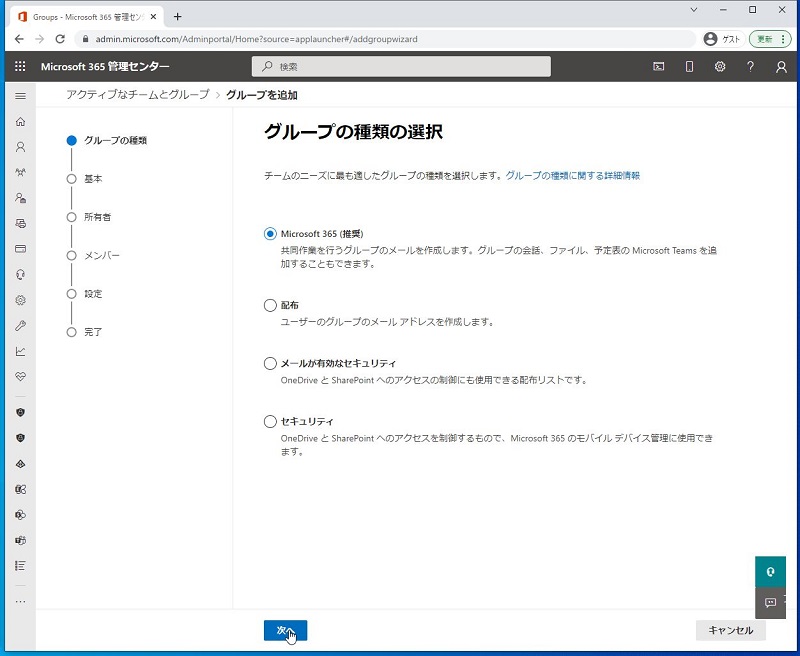Open All admin centers list icon
The width and height of the screenshot is (800, 656).
tap(20, 566)
